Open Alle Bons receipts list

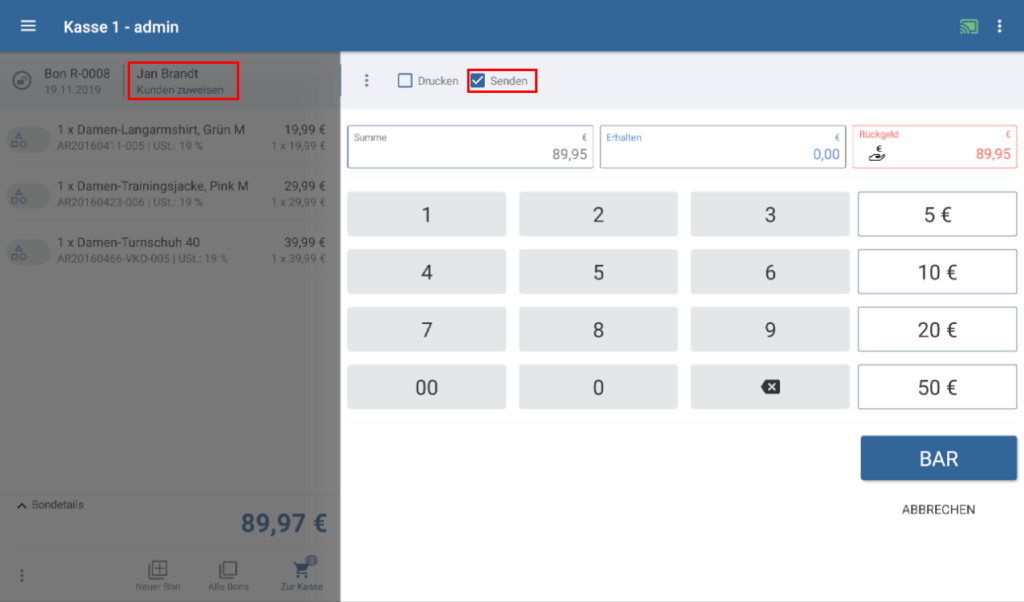tap(228, 571)
